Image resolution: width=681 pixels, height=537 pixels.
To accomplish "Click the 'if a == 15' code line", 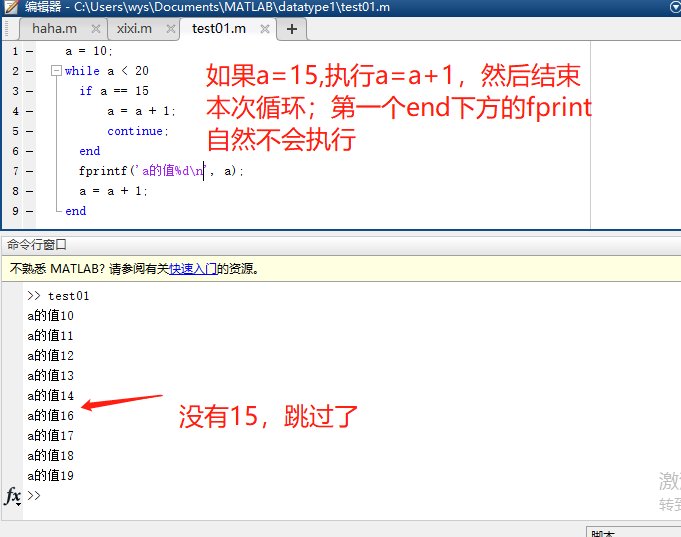I will click(114, 91).
